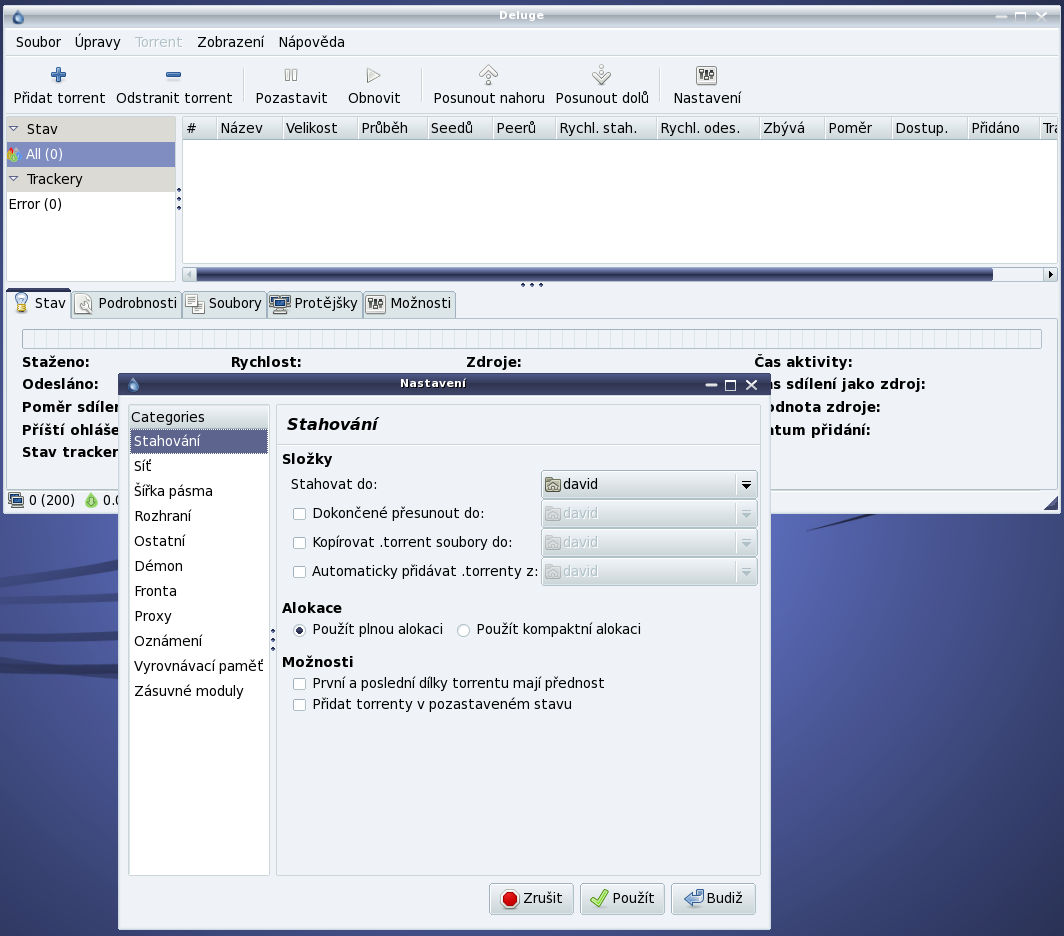Click the lightbulb icon on Stav tab
The height and width of the screenshot is (936, 1064).
22,302
